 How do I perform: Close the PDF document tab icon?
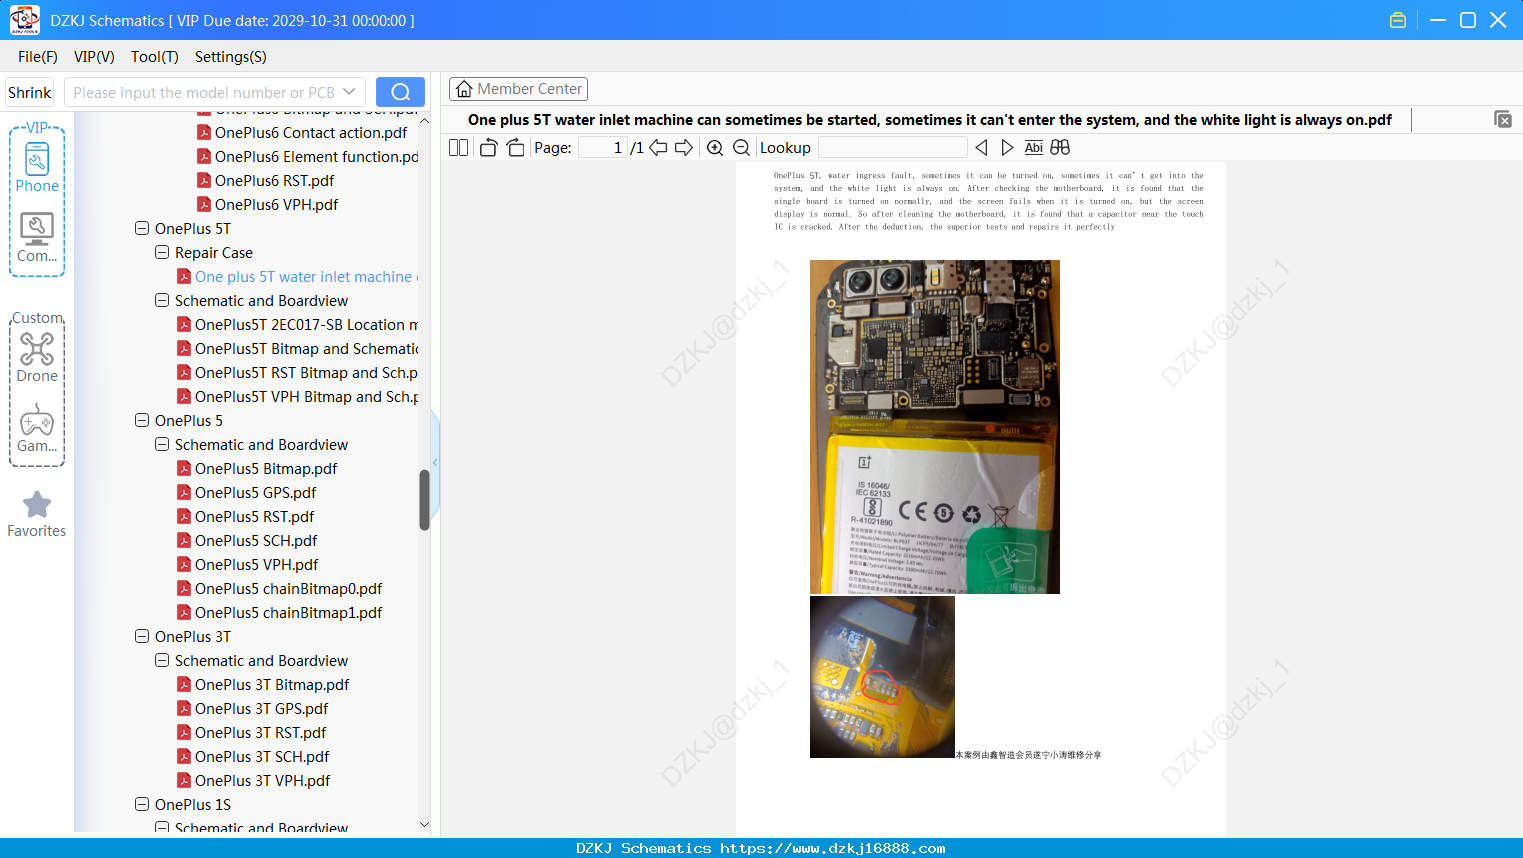click(x=1502, y=119)
